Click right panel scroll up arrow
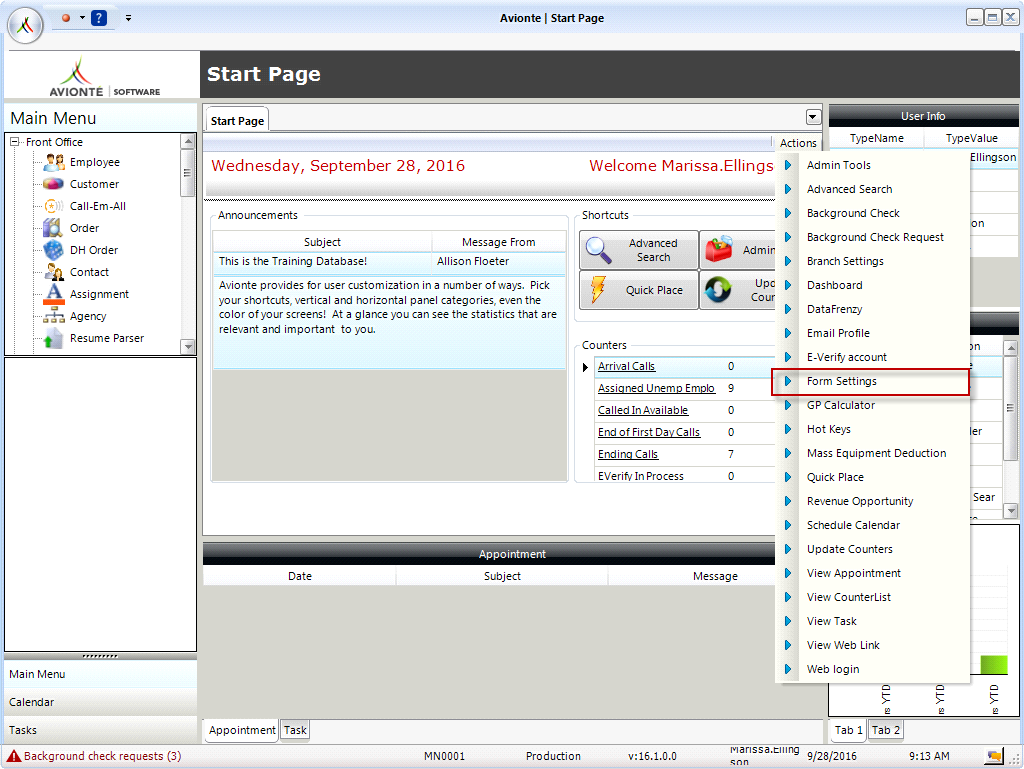The height and width of the screenshot is (769, 1024). coord(1011,348)
